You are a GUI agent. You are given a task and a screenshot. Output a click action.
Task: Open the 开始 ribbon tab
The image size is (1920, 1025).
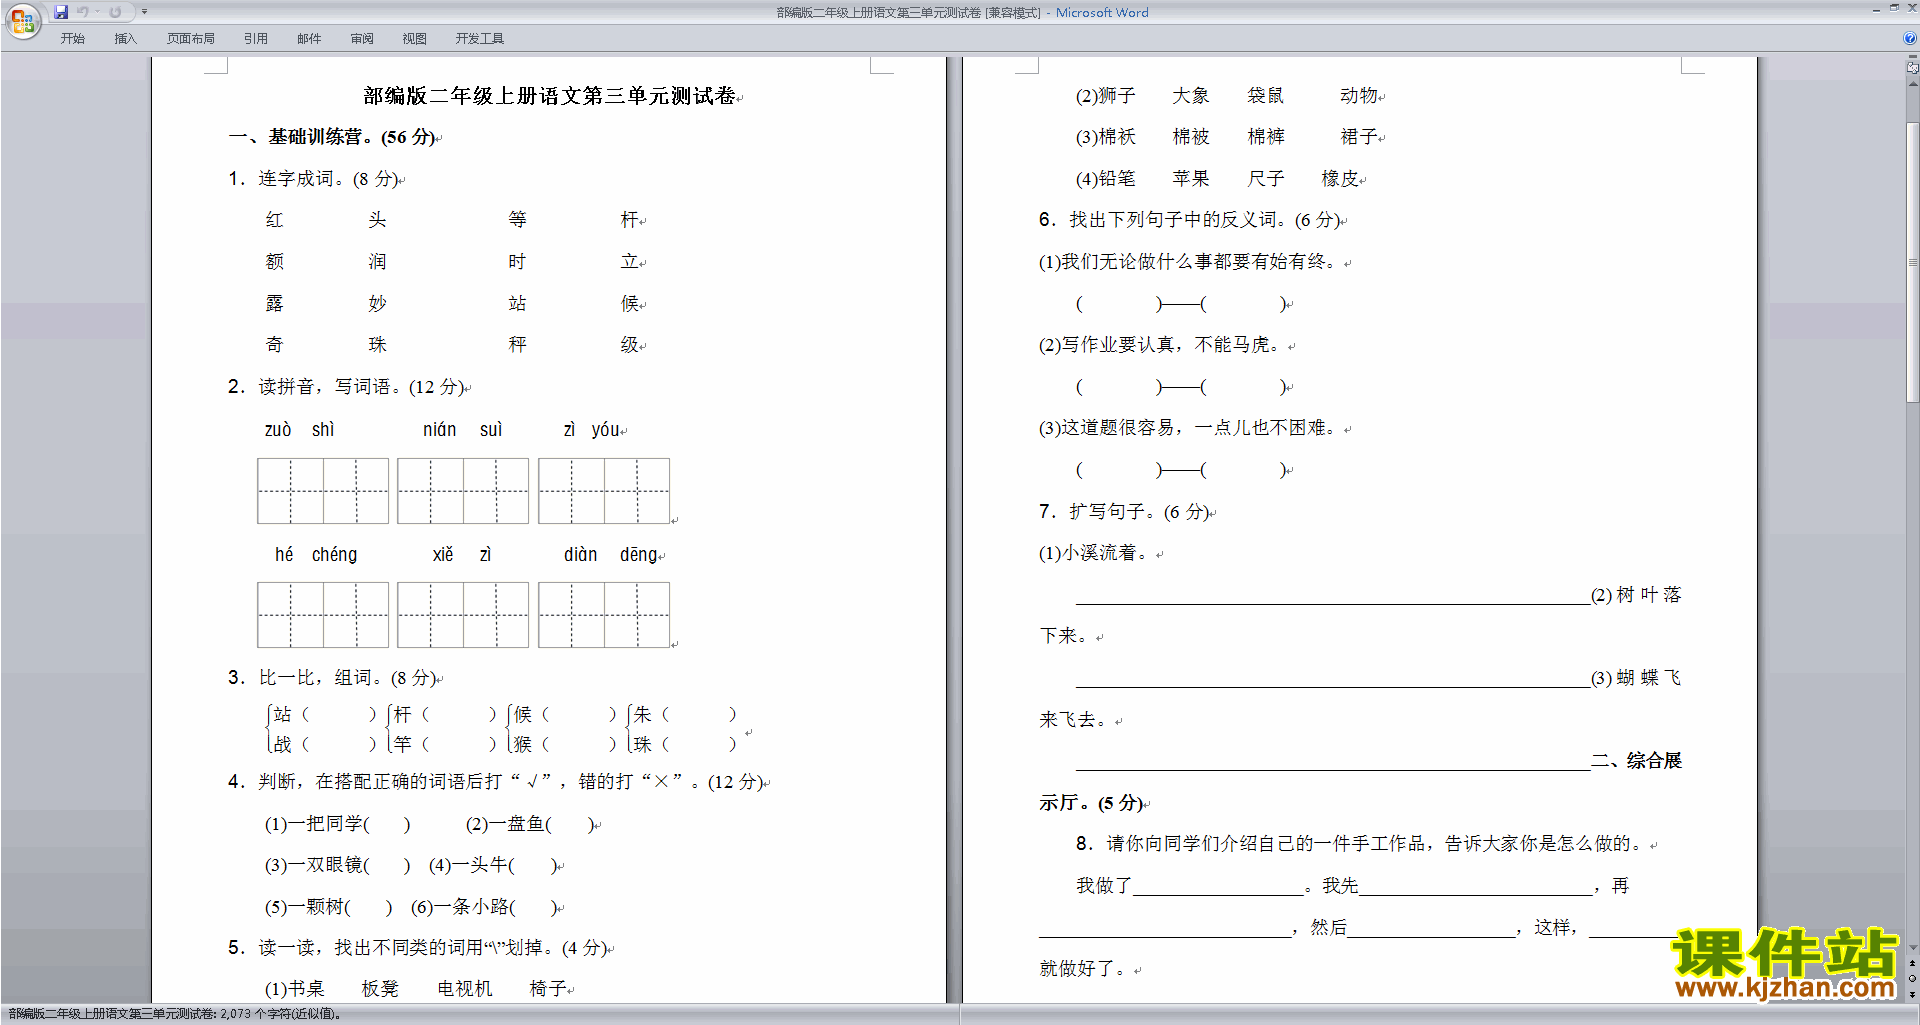pyautogui.click(x=72, y=39)
